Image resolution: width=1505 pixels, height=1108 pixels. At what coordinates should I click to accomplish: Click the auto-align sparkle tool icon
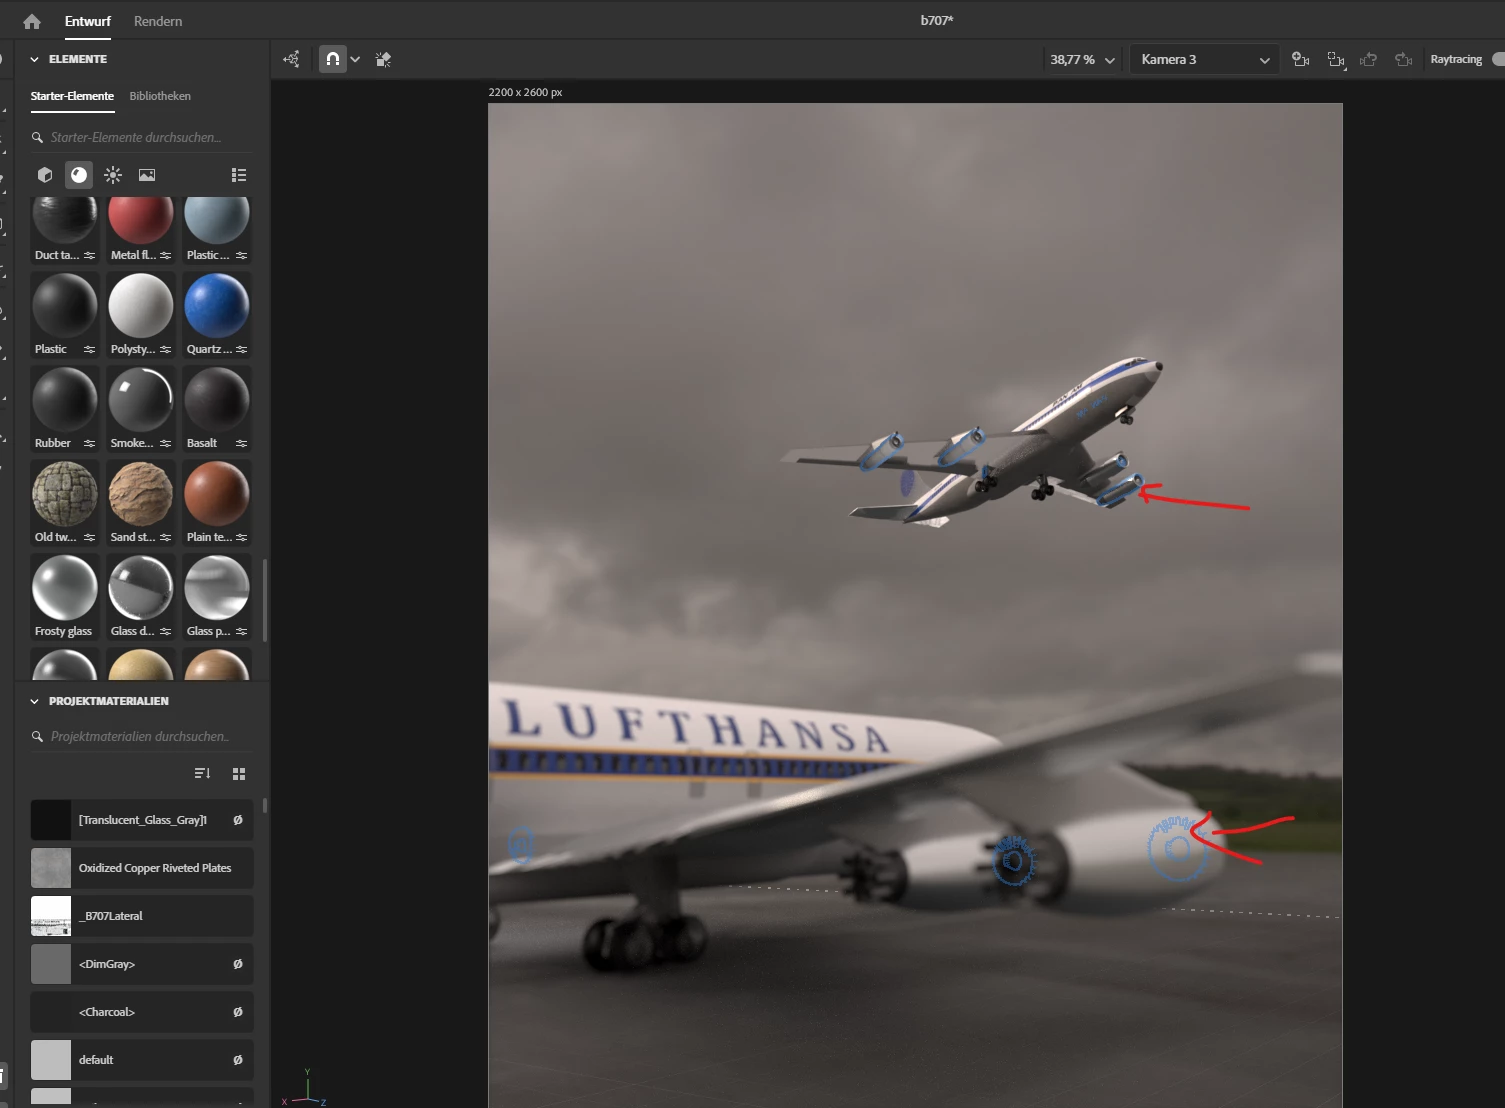coord(383,59)
